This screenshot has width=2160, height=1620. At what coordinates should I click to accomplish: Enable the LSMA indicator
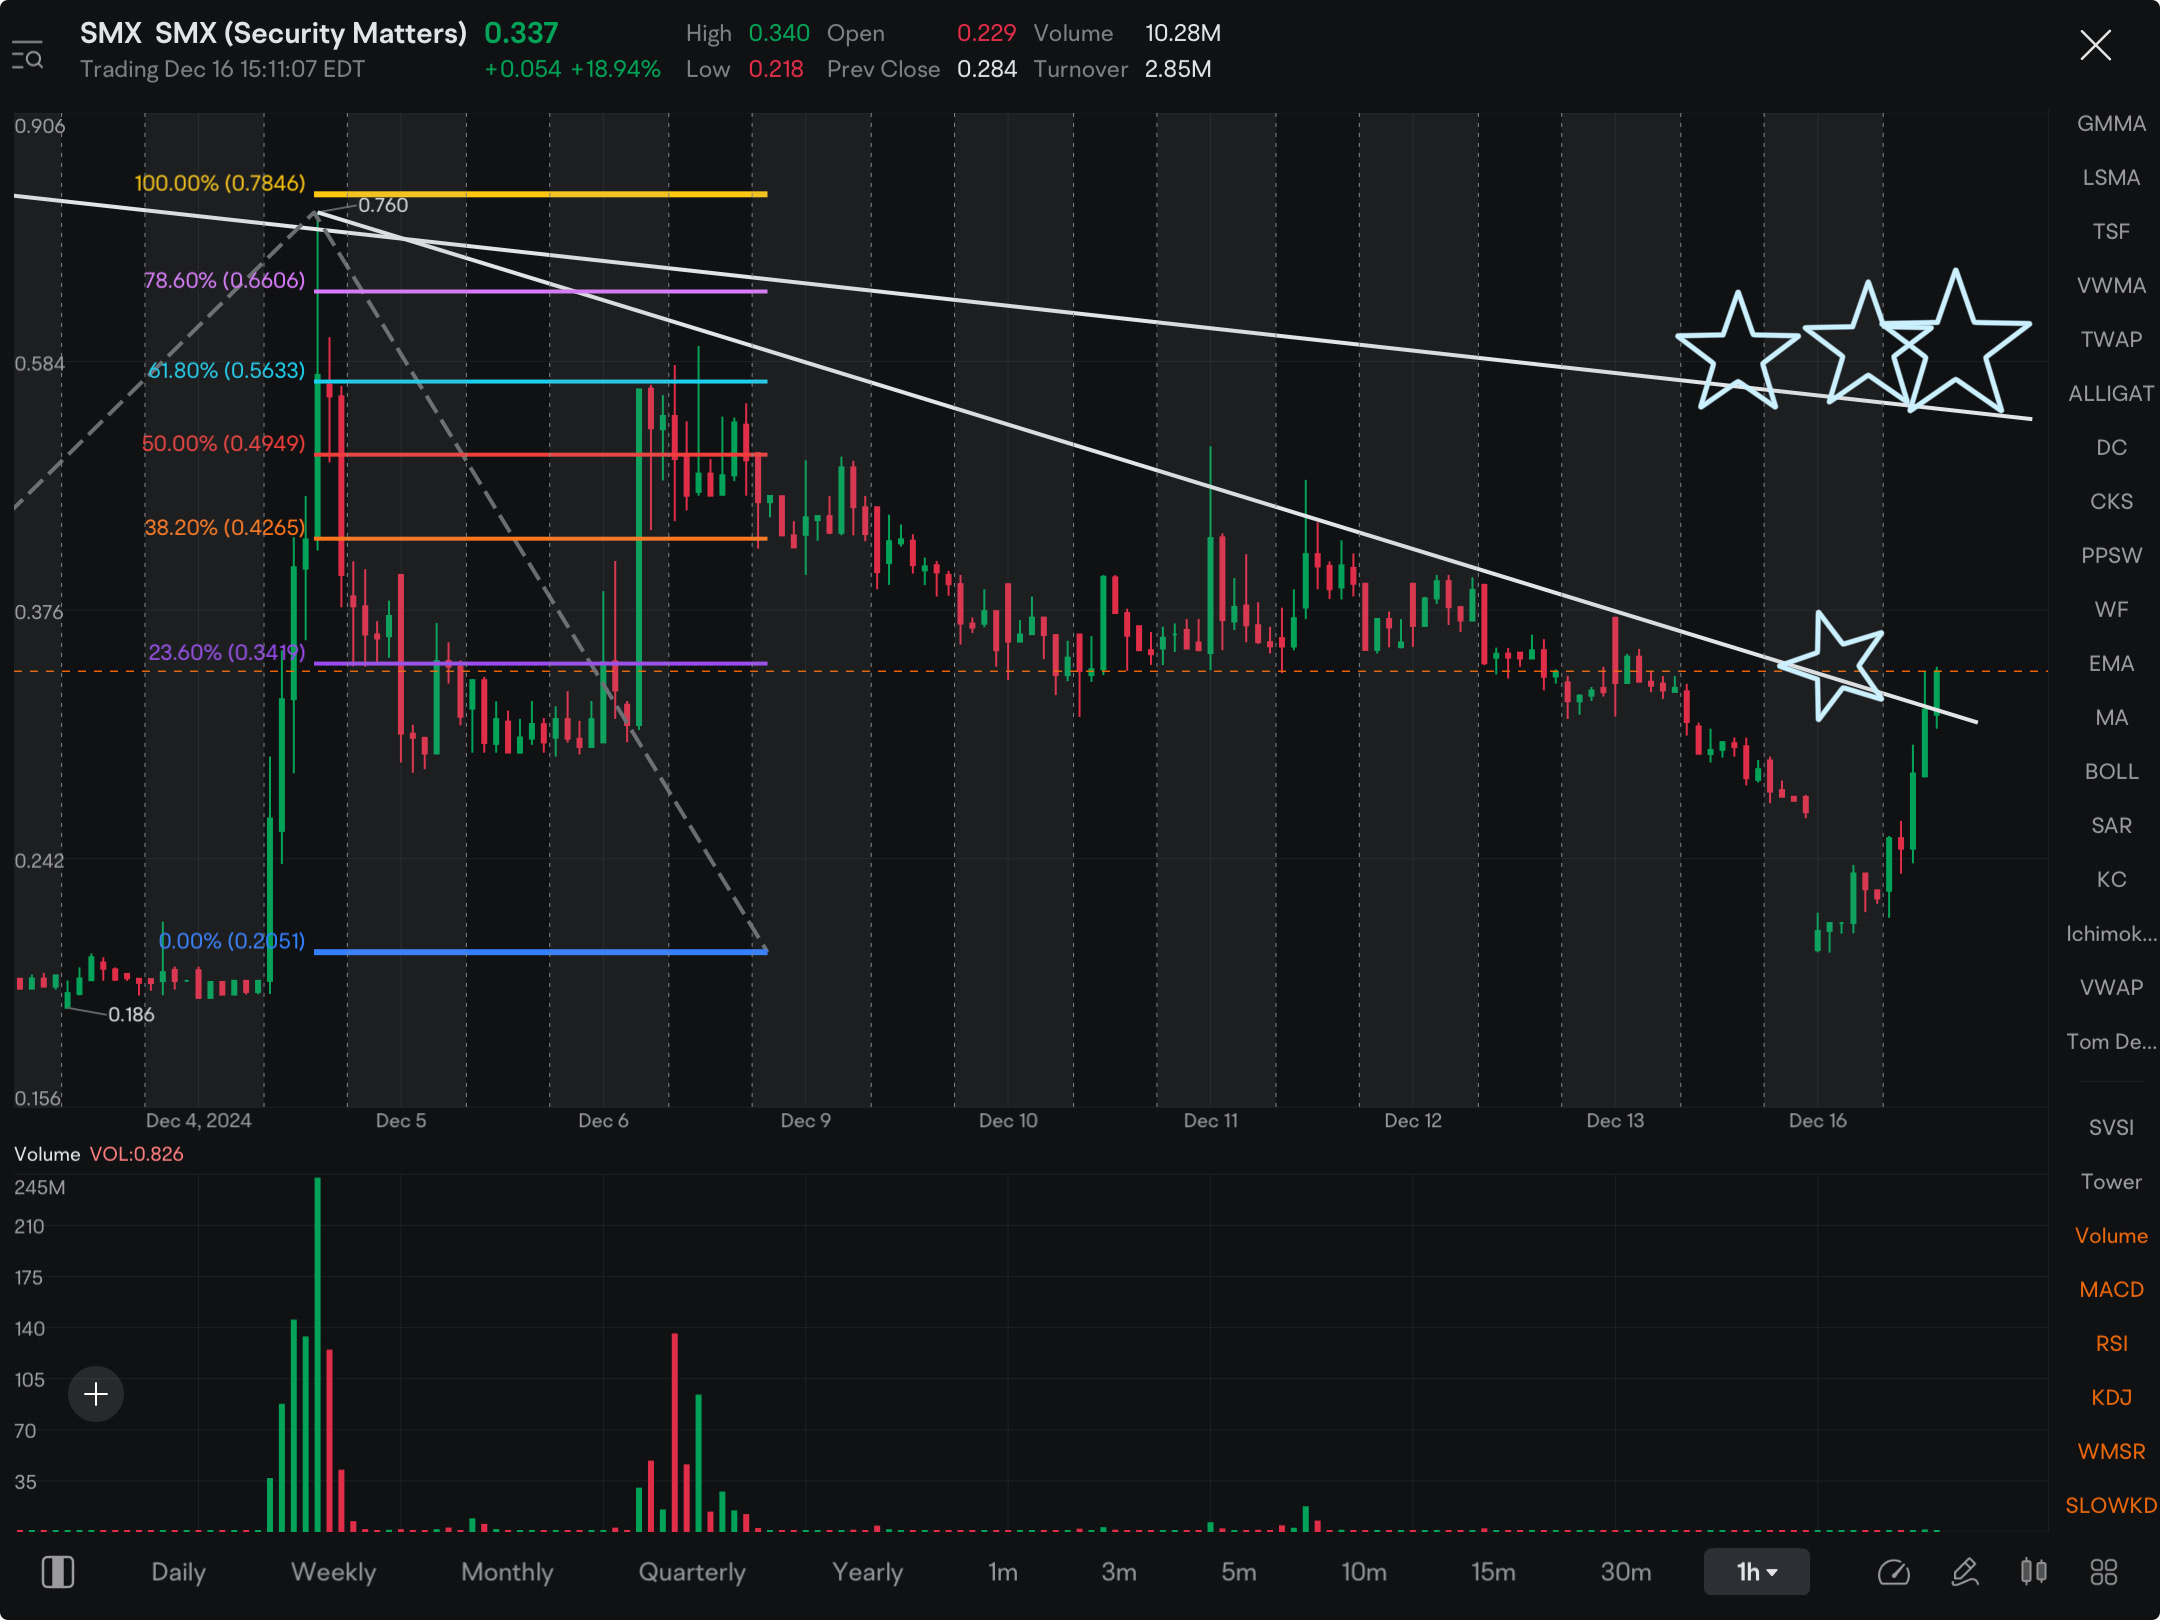point(2111,178)
